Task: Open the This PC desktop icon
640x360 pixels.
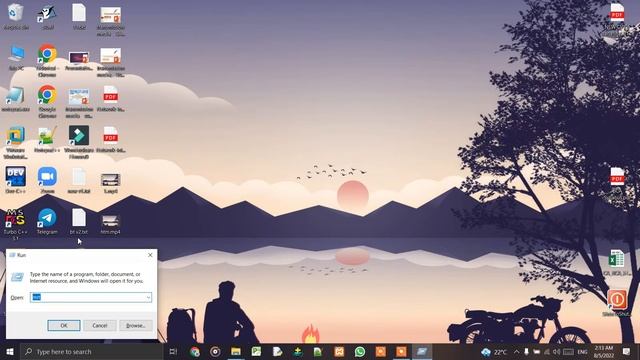Action: coord(16,57)
